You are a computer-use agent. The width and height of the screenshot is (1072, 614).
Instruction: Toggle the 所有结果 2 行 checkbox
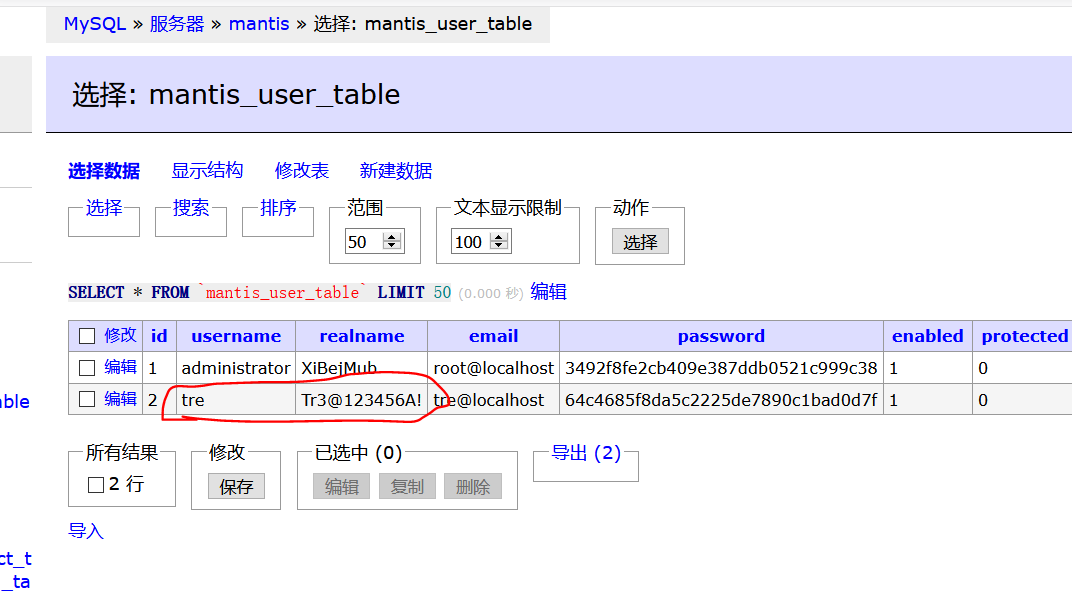(x=96, y=485)
